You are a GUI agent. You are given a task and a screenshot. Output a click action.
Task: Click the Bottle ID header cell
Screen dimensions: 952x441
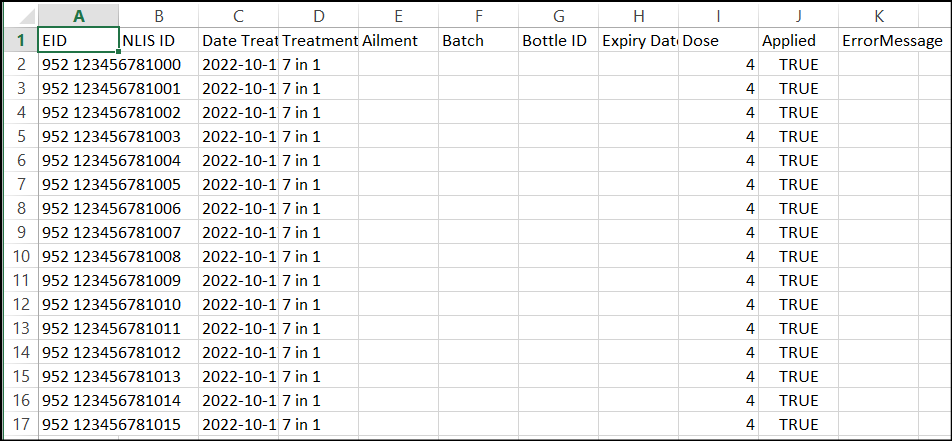tap(558, 41)
